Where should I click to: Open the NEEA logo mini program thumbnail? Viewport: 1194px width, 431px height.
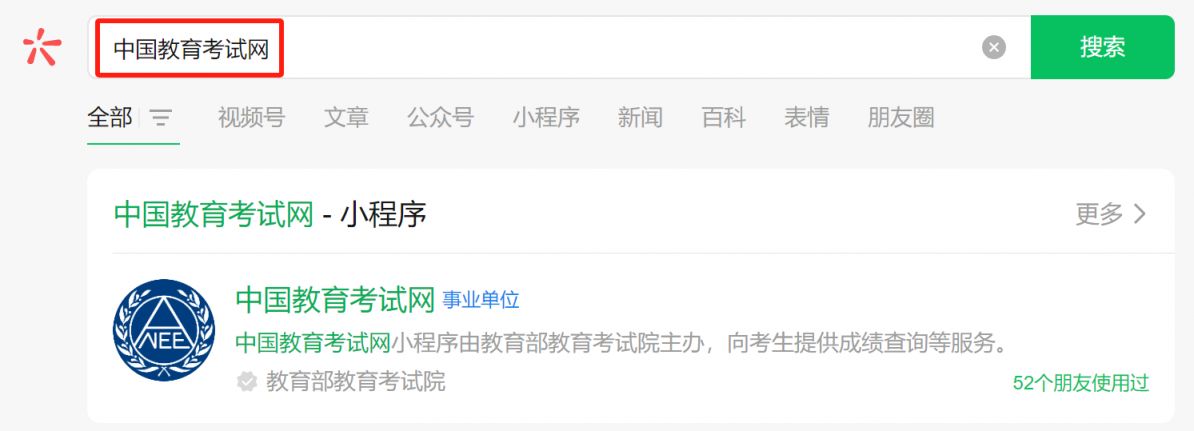tap(164, 330)
